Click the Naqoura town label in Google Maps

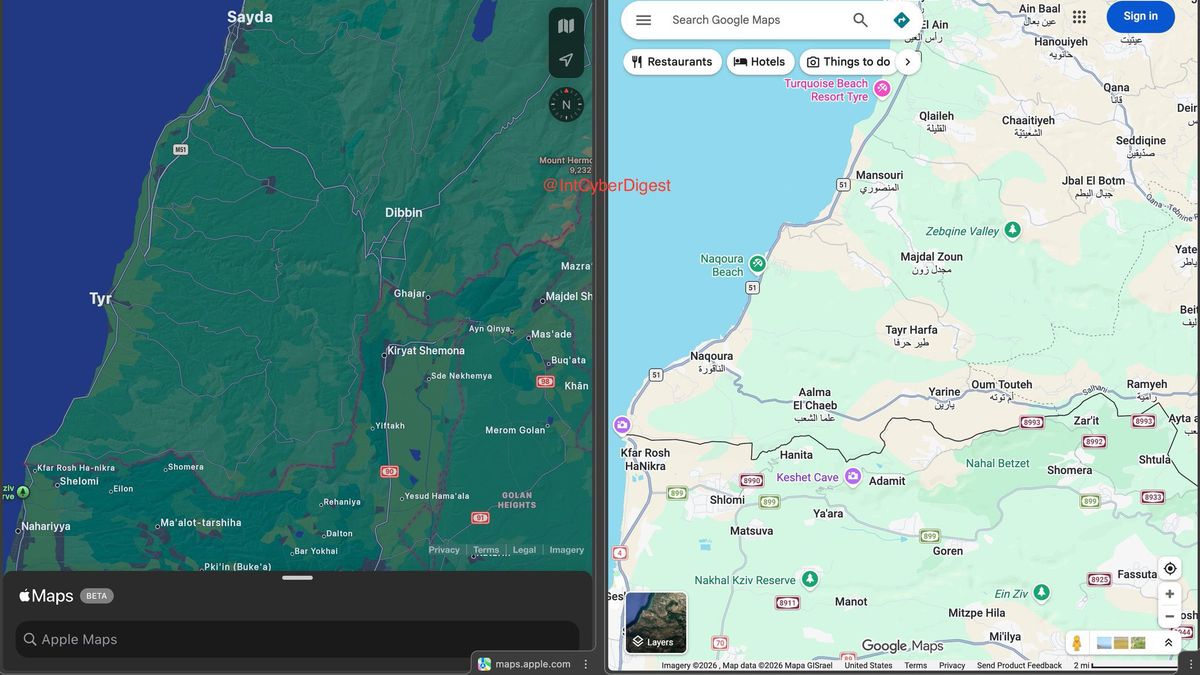[x=712, y=356]
